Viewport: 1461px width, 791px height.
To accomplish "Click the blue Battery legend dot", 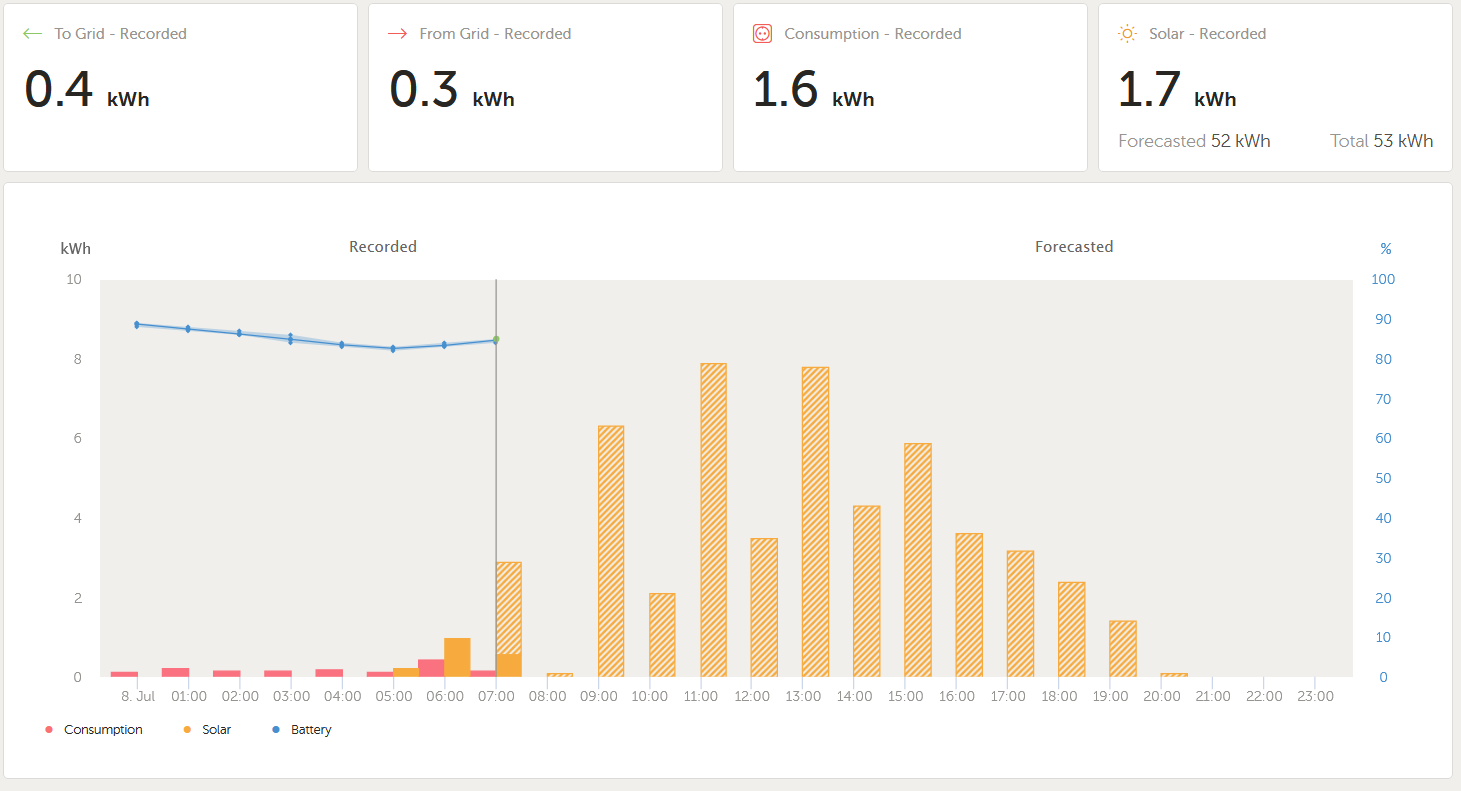I will tap(275, 730).
